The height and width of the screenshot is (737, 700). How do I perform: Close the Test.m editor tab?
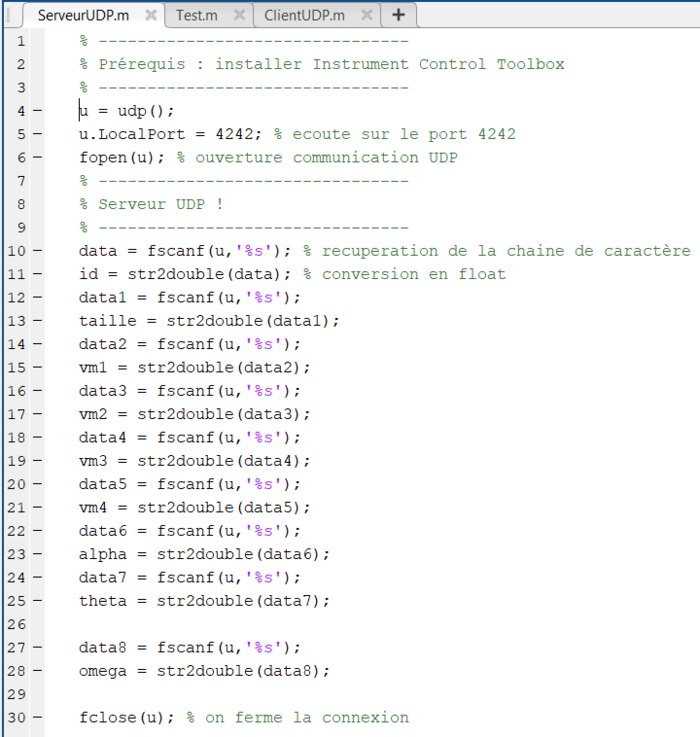click(x=238, y=15)
